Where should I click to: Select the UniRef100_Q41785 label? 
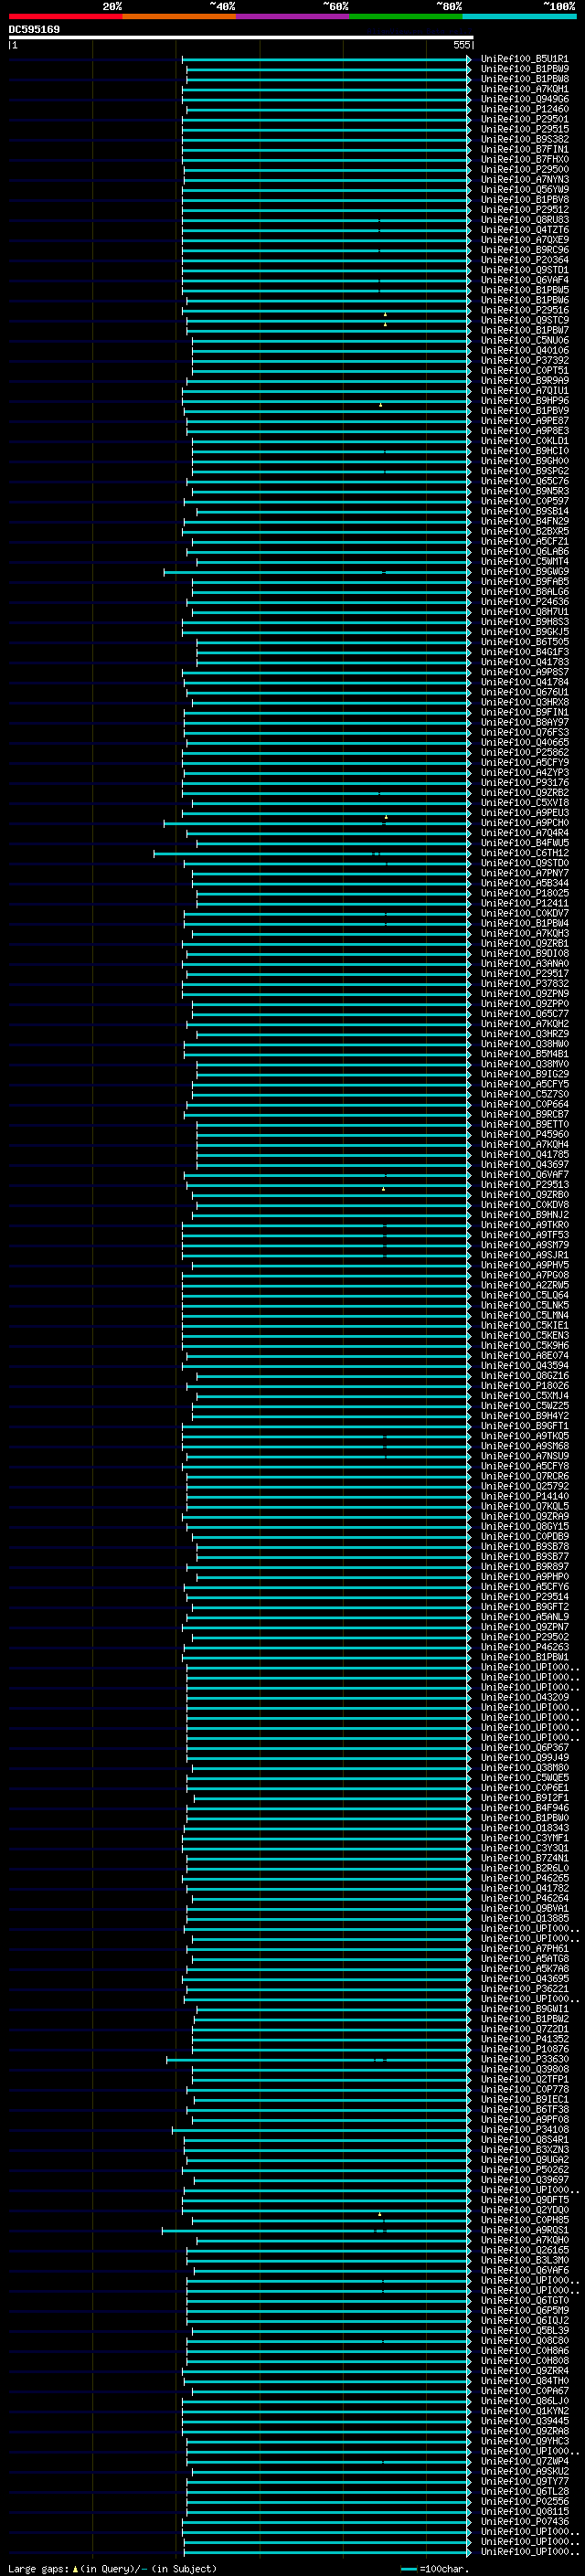point(524,1154)
